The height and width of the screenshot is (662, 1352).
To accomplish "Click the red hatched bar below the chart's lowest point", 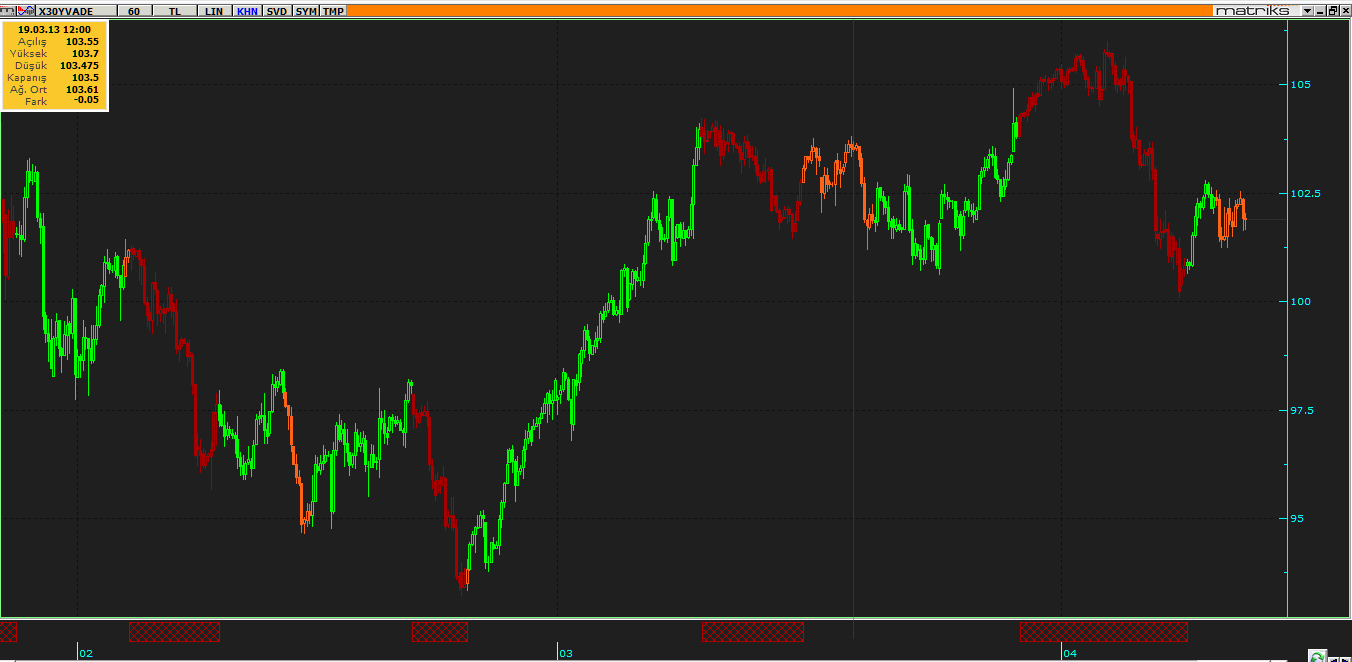I will coord(439,631).
